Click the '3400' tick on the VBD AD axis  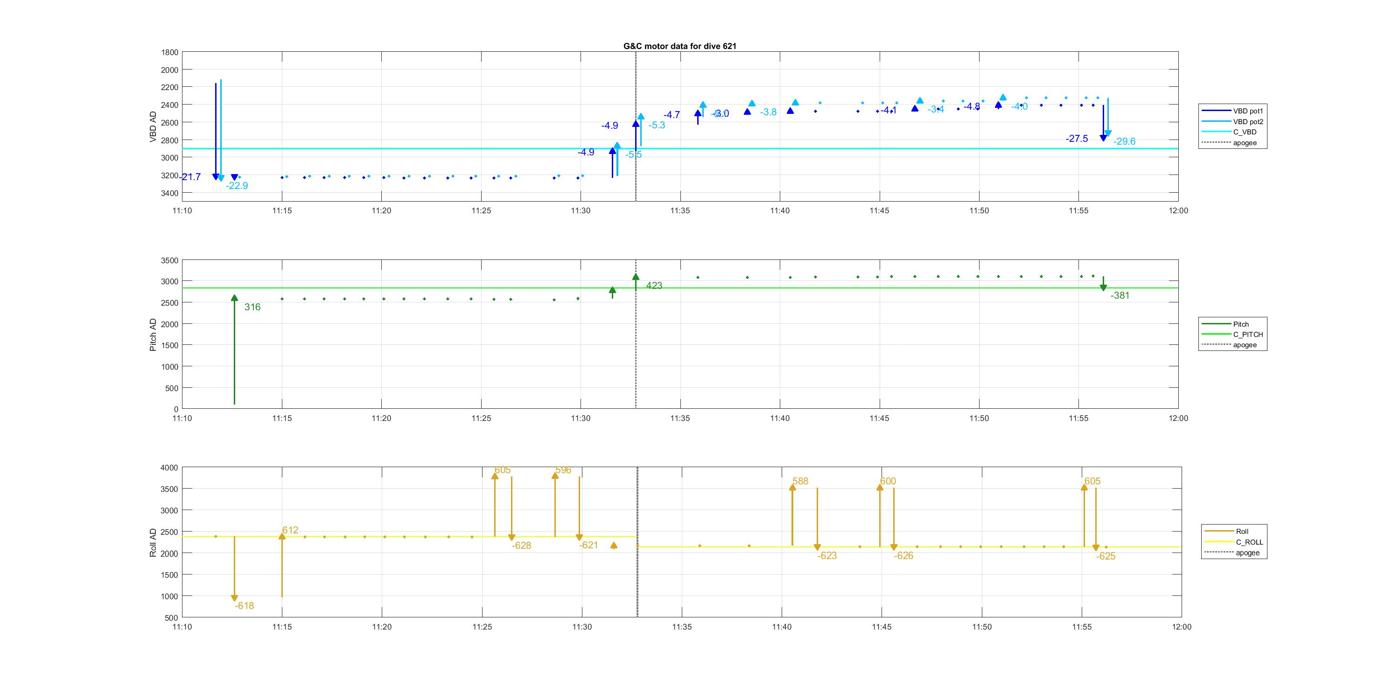point(170,192)
